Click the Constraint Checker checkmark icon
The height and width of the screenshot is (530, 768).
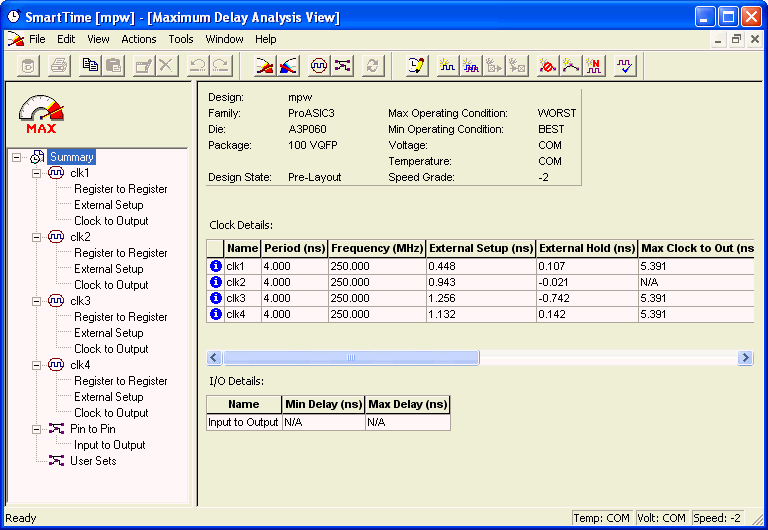tap(625, 66)
